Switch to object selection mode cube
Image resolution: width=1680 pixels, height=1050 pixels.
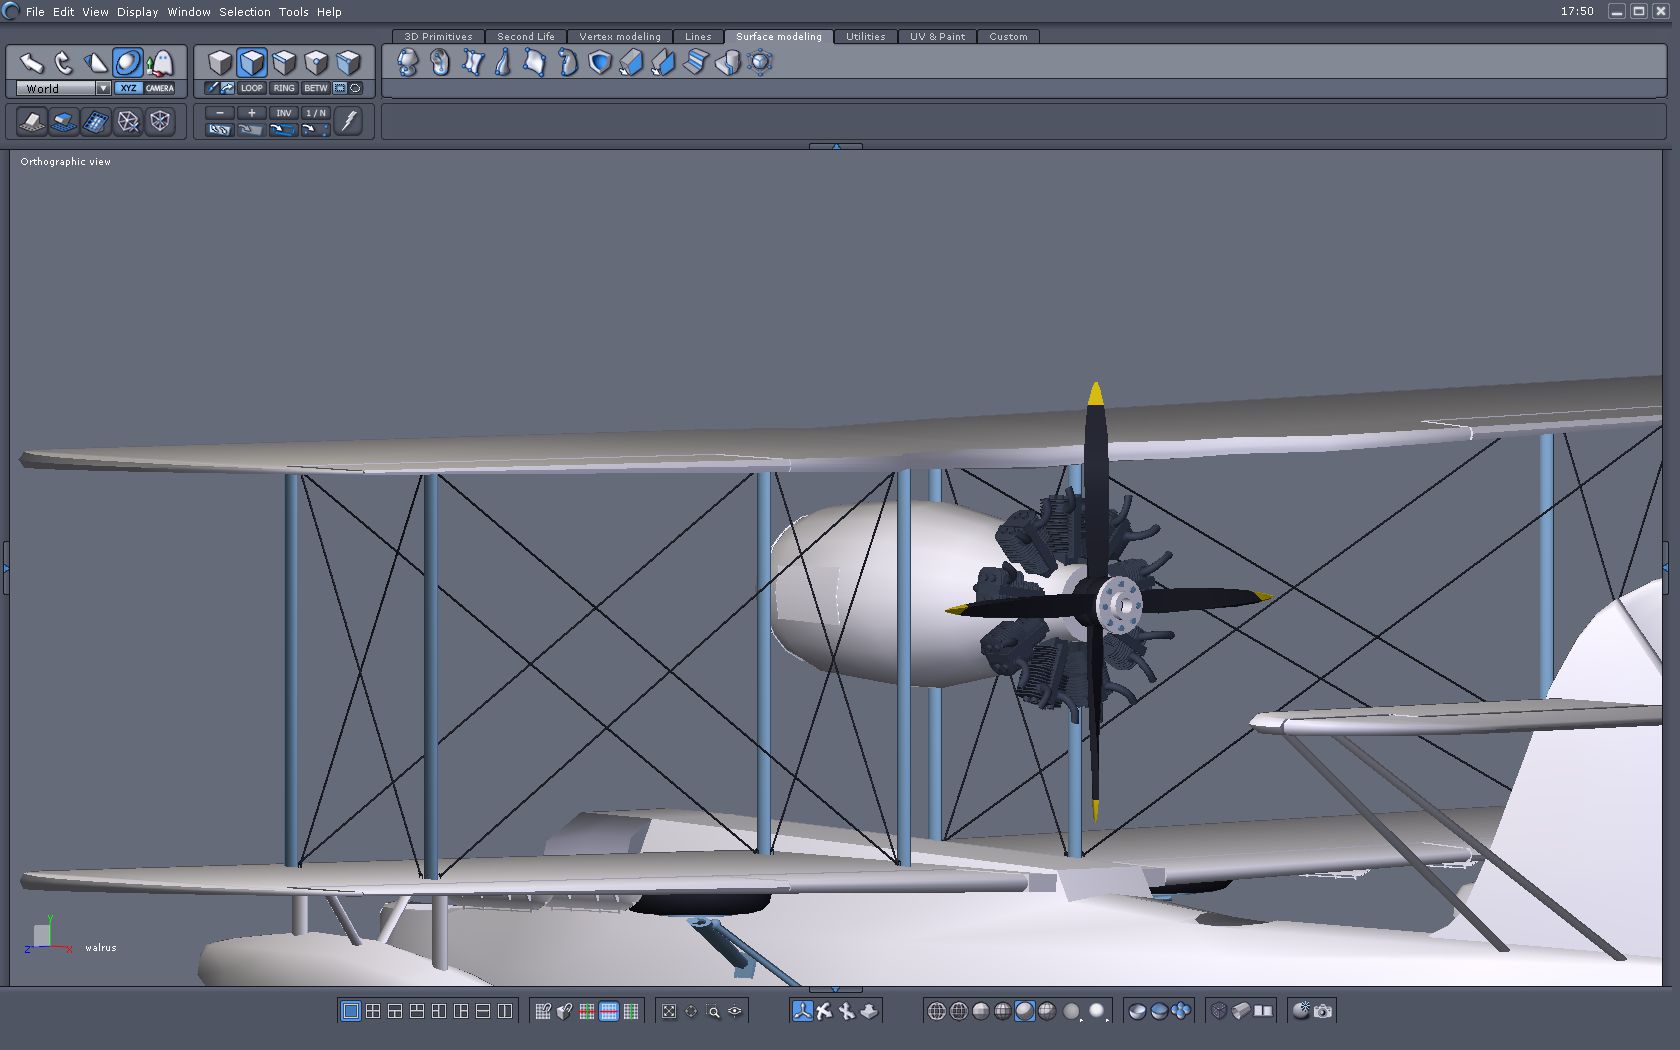[x=219, y=63]
